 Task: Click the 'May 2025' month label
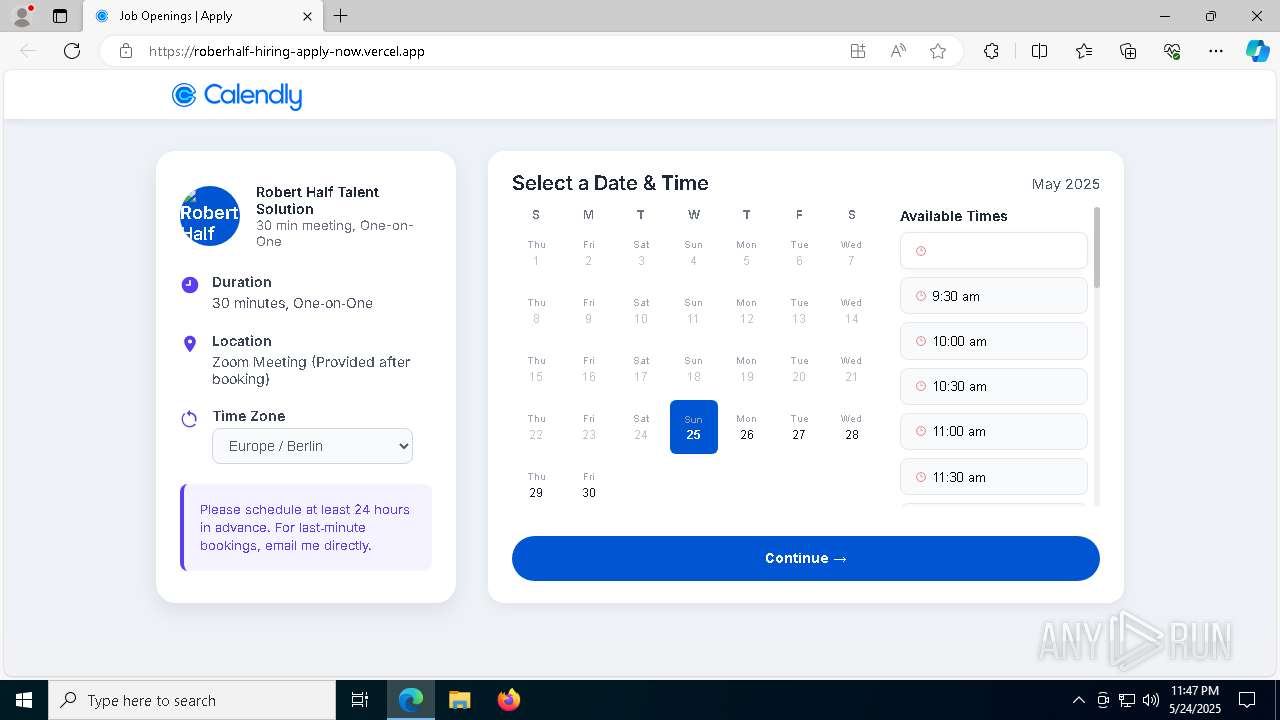(x=1066, y=184)
